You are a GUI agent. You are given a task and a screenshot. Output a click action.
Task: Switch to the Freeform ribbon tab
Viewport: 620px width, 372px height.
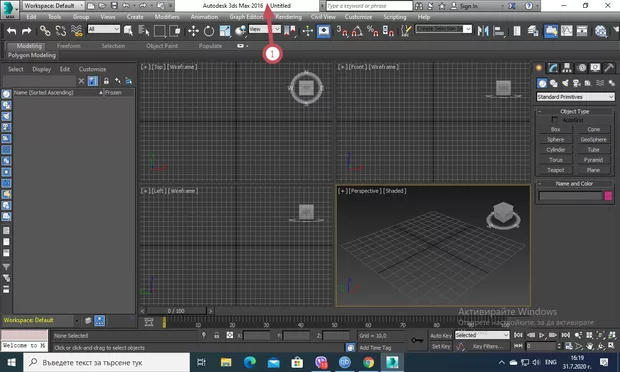click(68, 46)
